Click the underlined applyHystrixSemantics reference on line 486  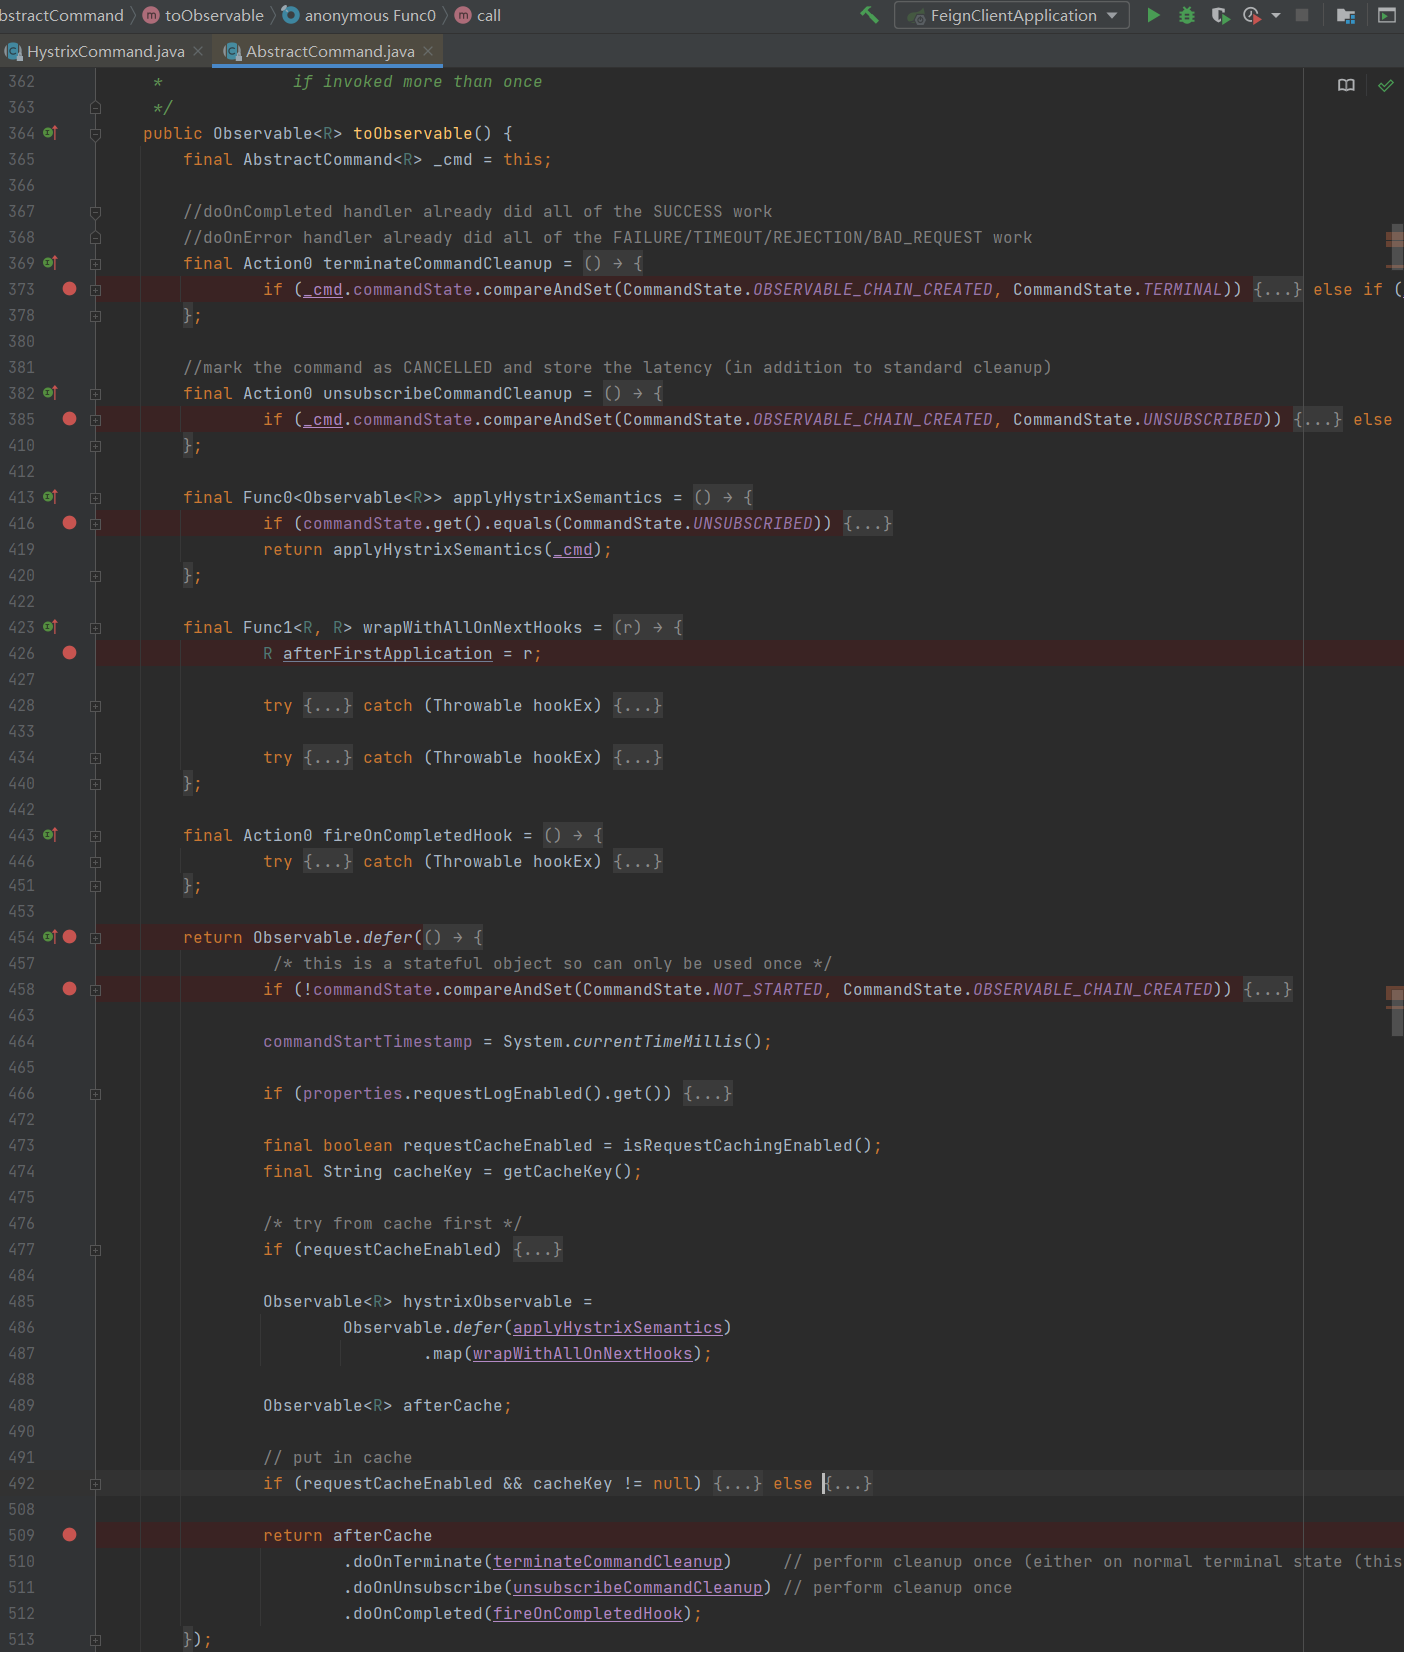[617, 1327]
